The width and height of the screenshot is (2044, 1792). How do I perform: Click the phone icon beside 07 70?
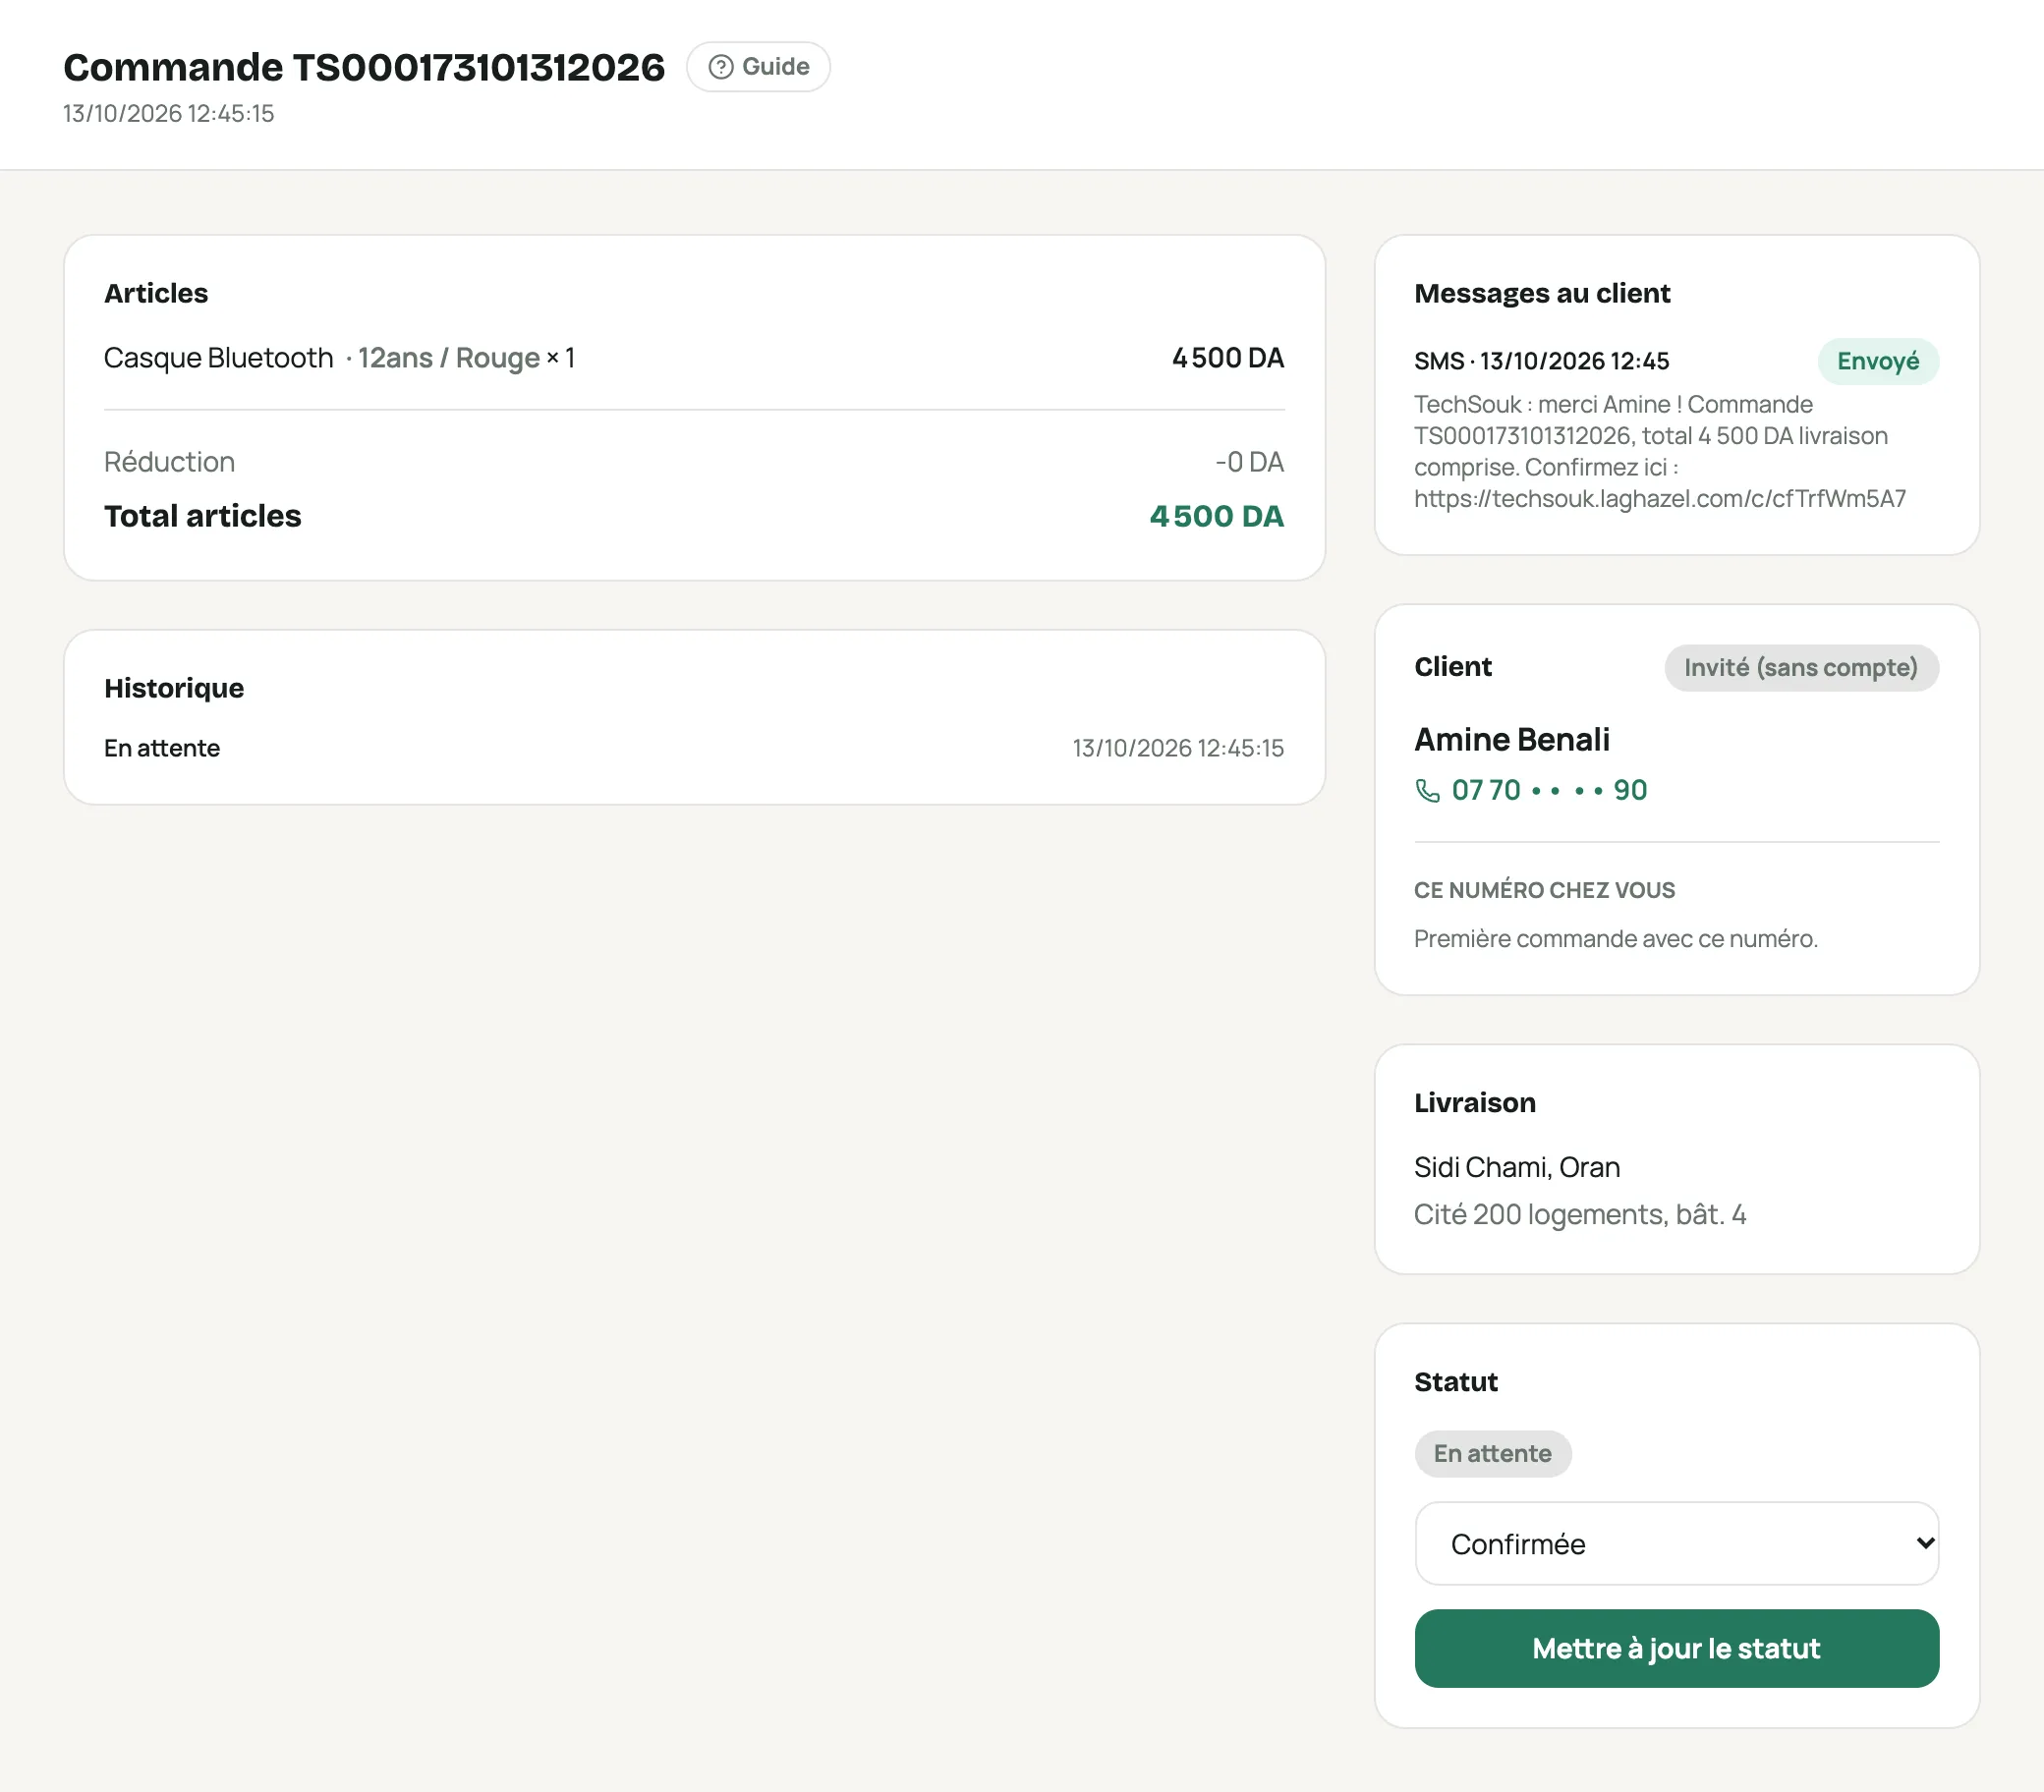point(1427,791)
